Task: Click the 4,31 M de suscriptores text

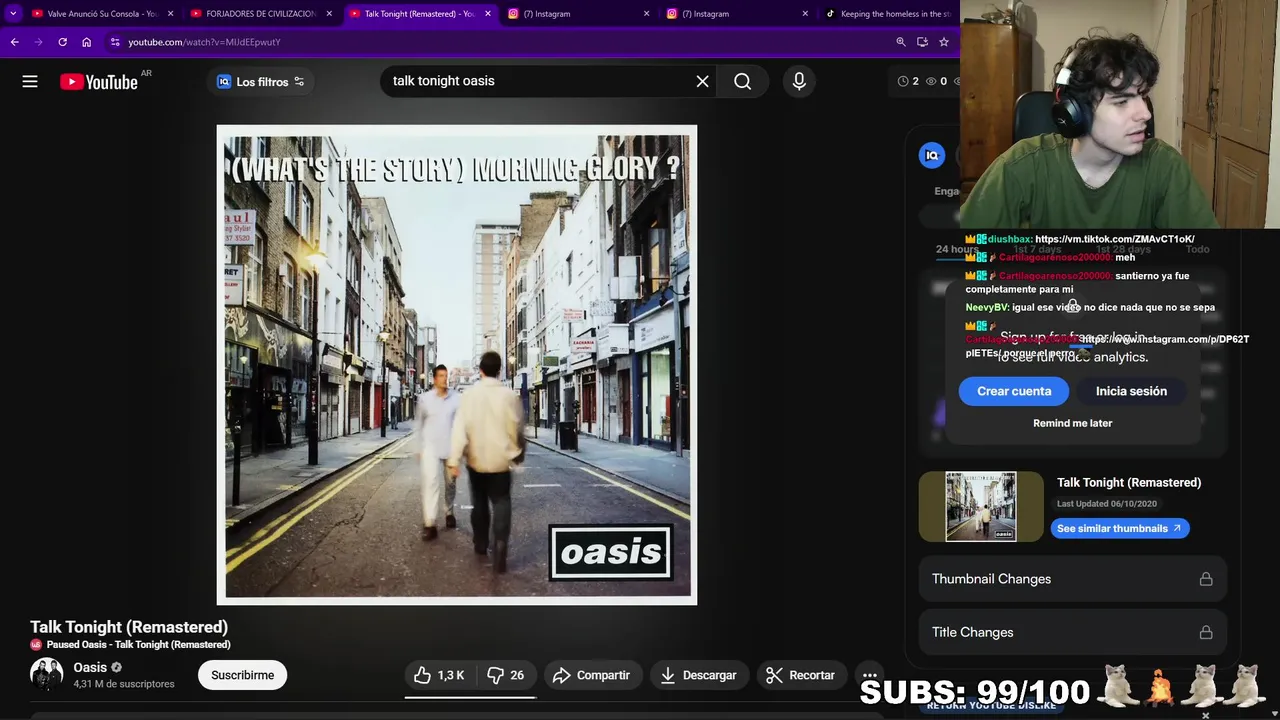Action: pyautogui.click(x=124, y=684)
